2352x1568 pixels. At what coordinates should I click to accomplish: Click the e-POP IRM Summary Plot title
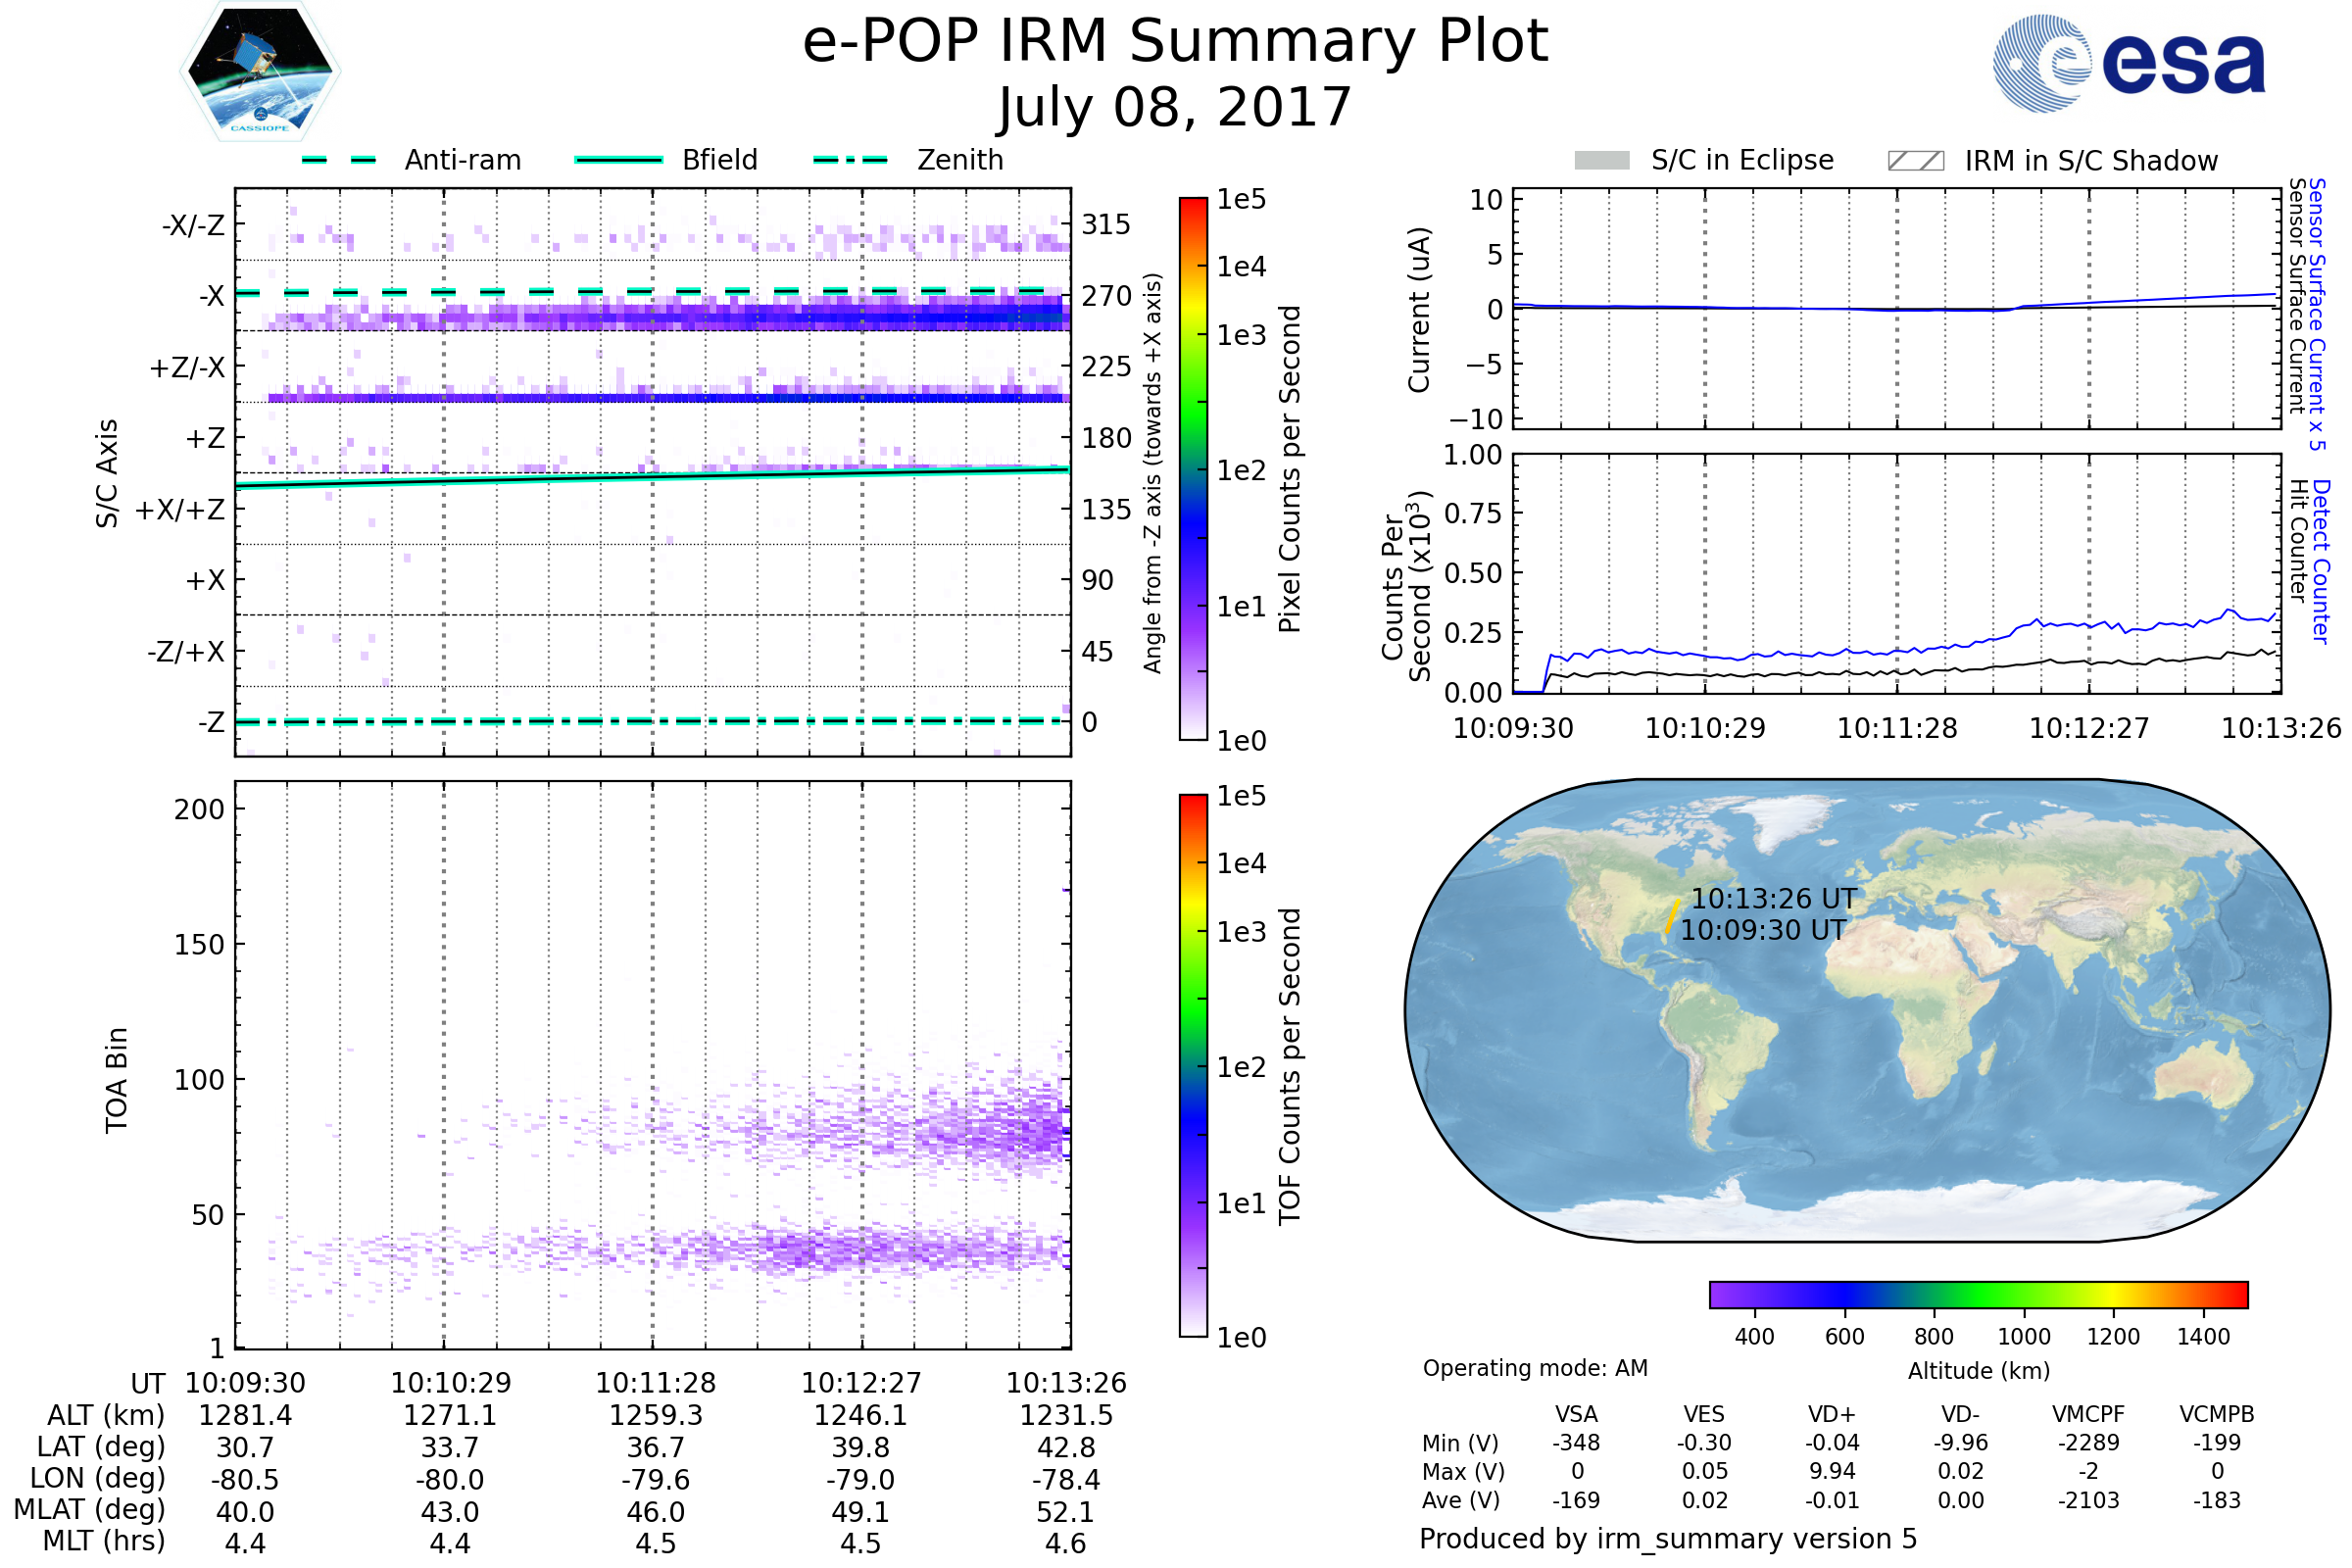(1175, 42)
